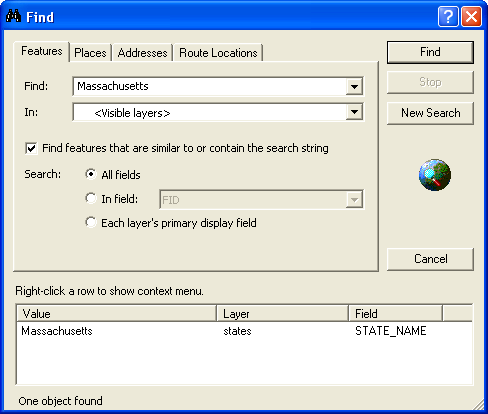
Task: Switch to the Addresses tab
Action: click(142, 53)
